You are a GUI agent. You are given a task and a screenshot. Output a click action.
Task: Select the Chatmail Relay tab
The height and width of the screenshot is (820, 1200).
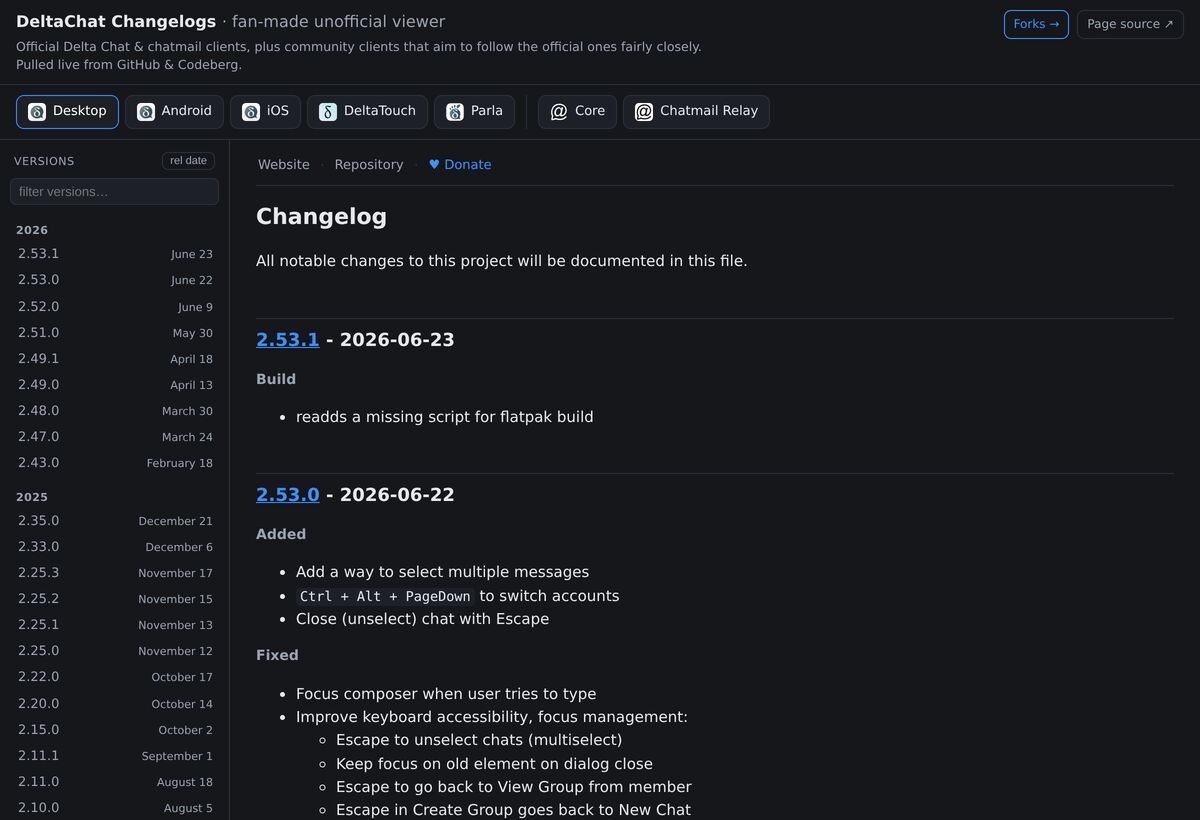[696, 112]
